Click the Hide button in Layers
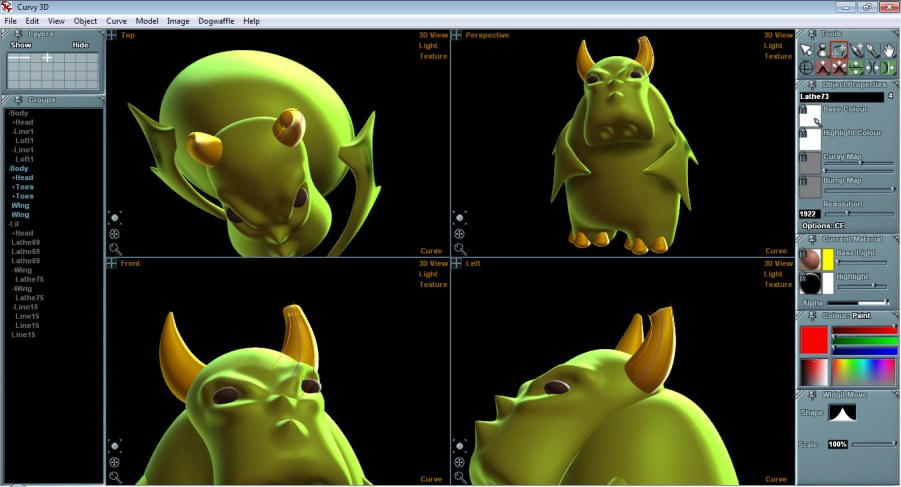This screenshot has width=901, height=487. [x=80, y=45]
